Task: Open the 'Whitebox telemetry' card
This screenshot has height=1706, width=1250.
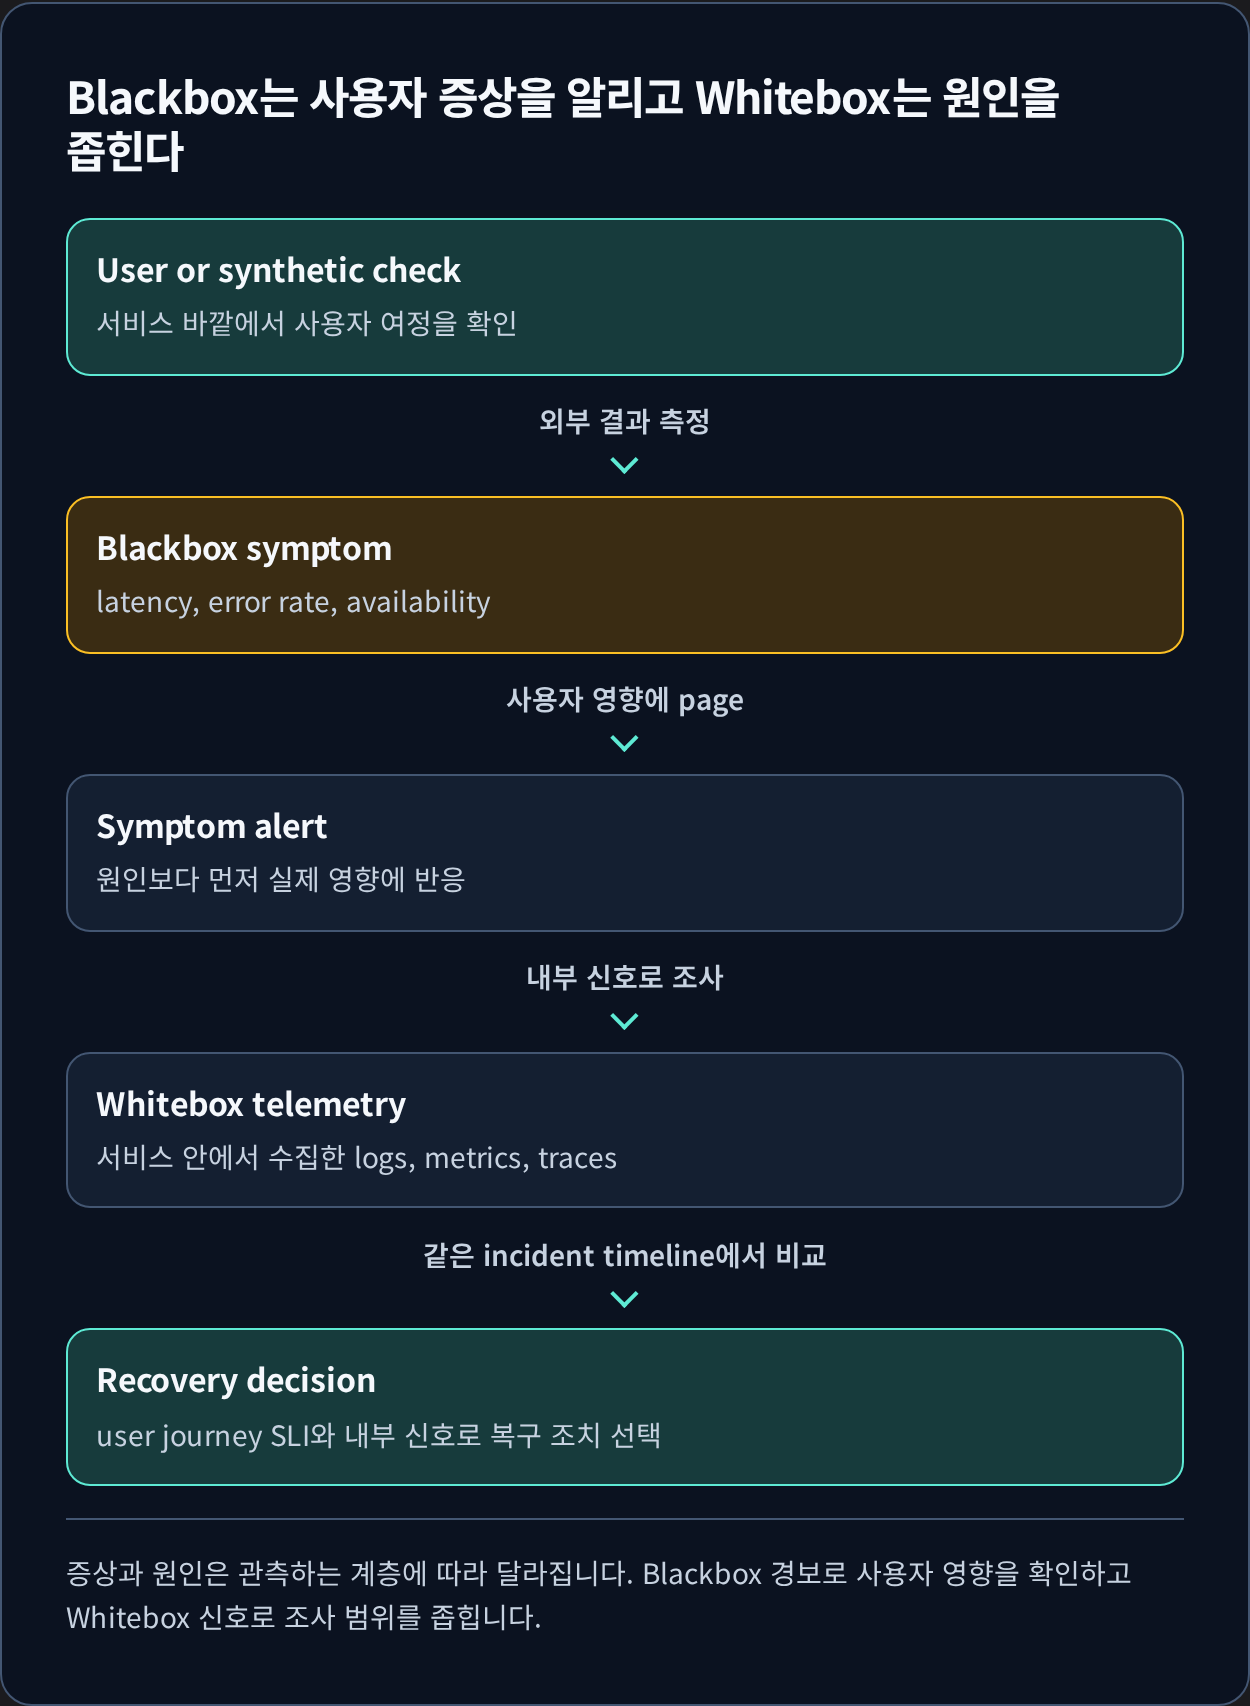Action: (625, 1130)
